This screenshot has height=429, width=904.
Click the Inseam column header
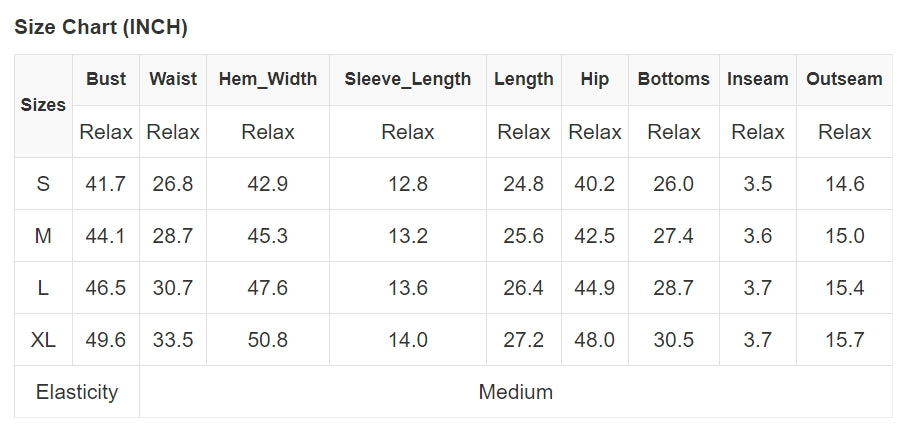(x=758, y=79)
